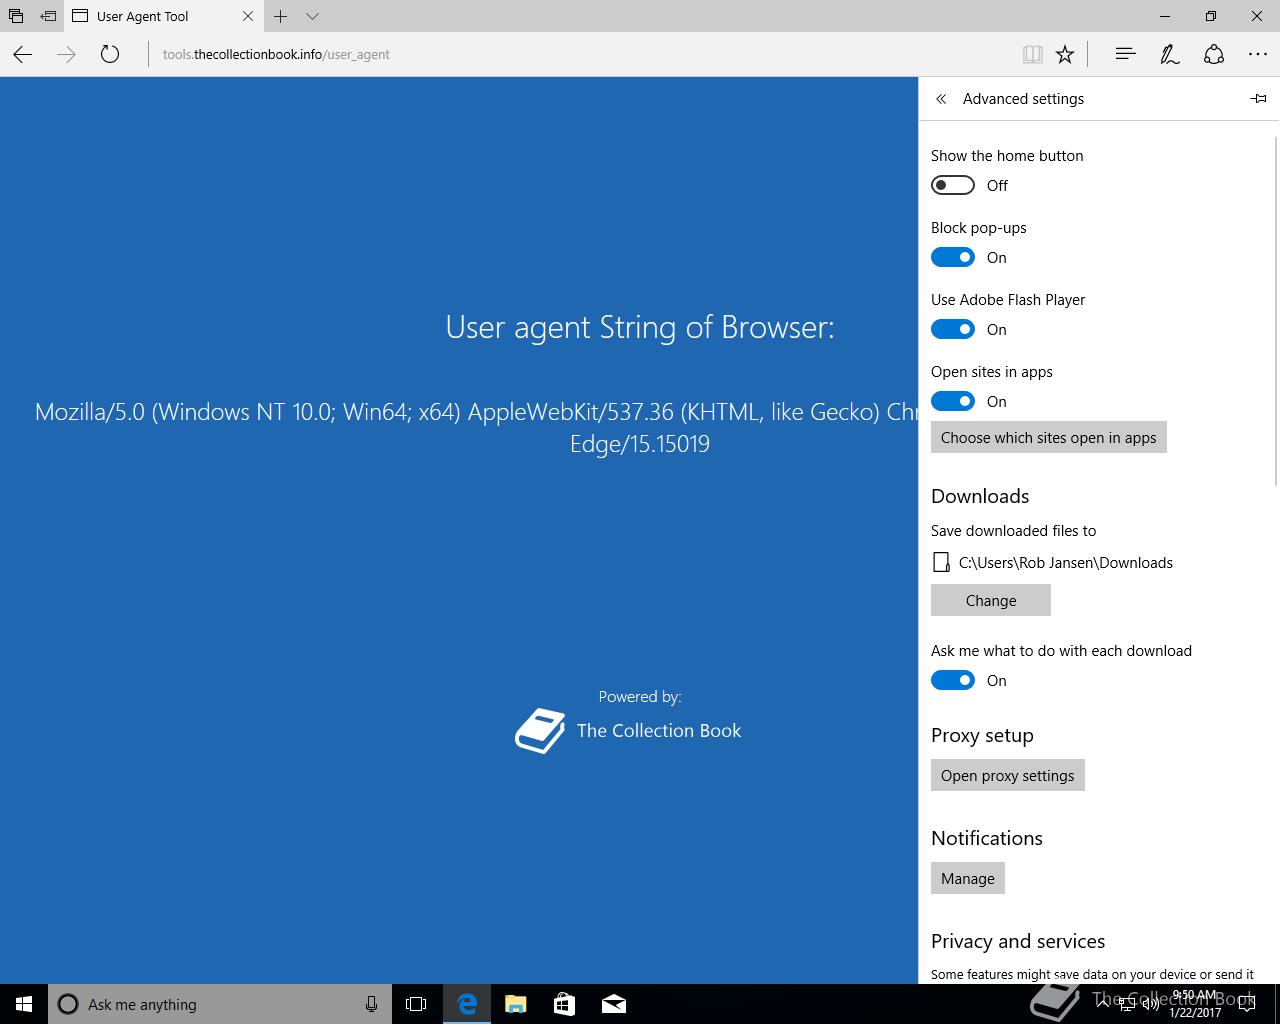Open a new tab with plus icon
The width and height of the screenshot is (1280, 1024).
[281, 16]
